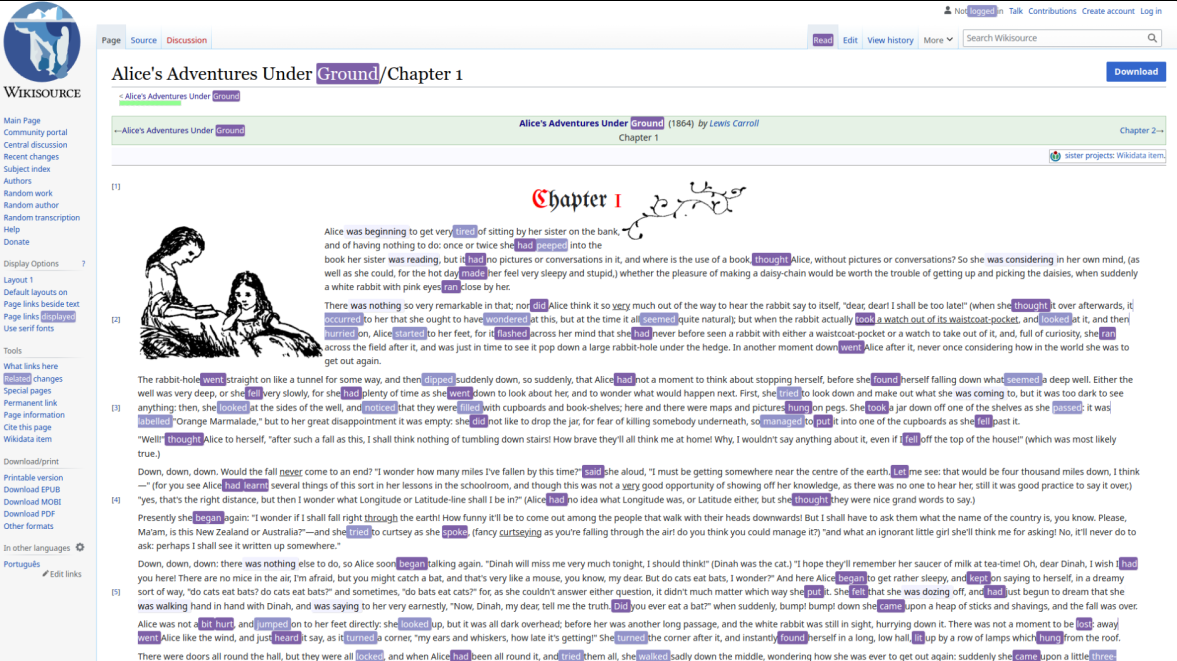Viewport: 1177px width, 661px height.
Task: Click the sister projects icon
Action: [1055, 156]
